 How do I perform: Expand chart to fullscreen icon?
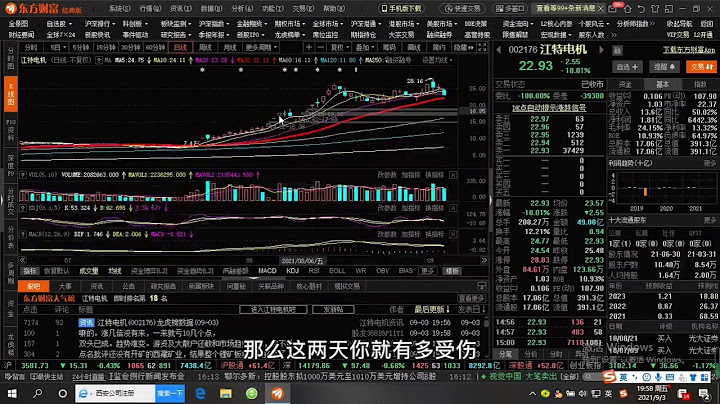[482, 47]
